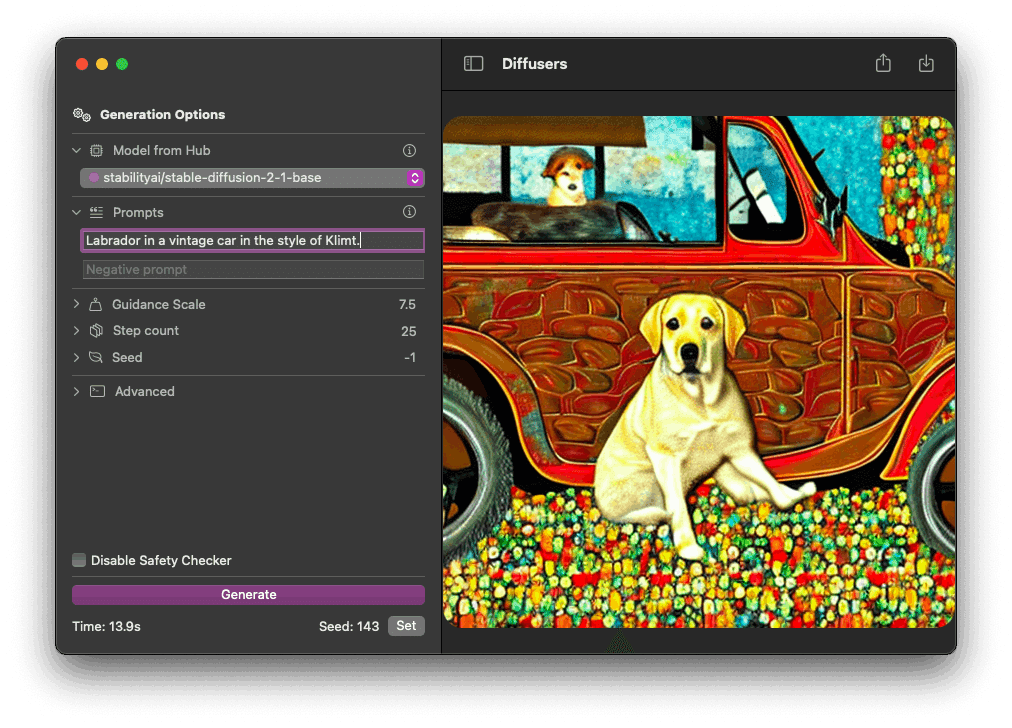Click the Labrador prompt text field

(x=252, y=241)
